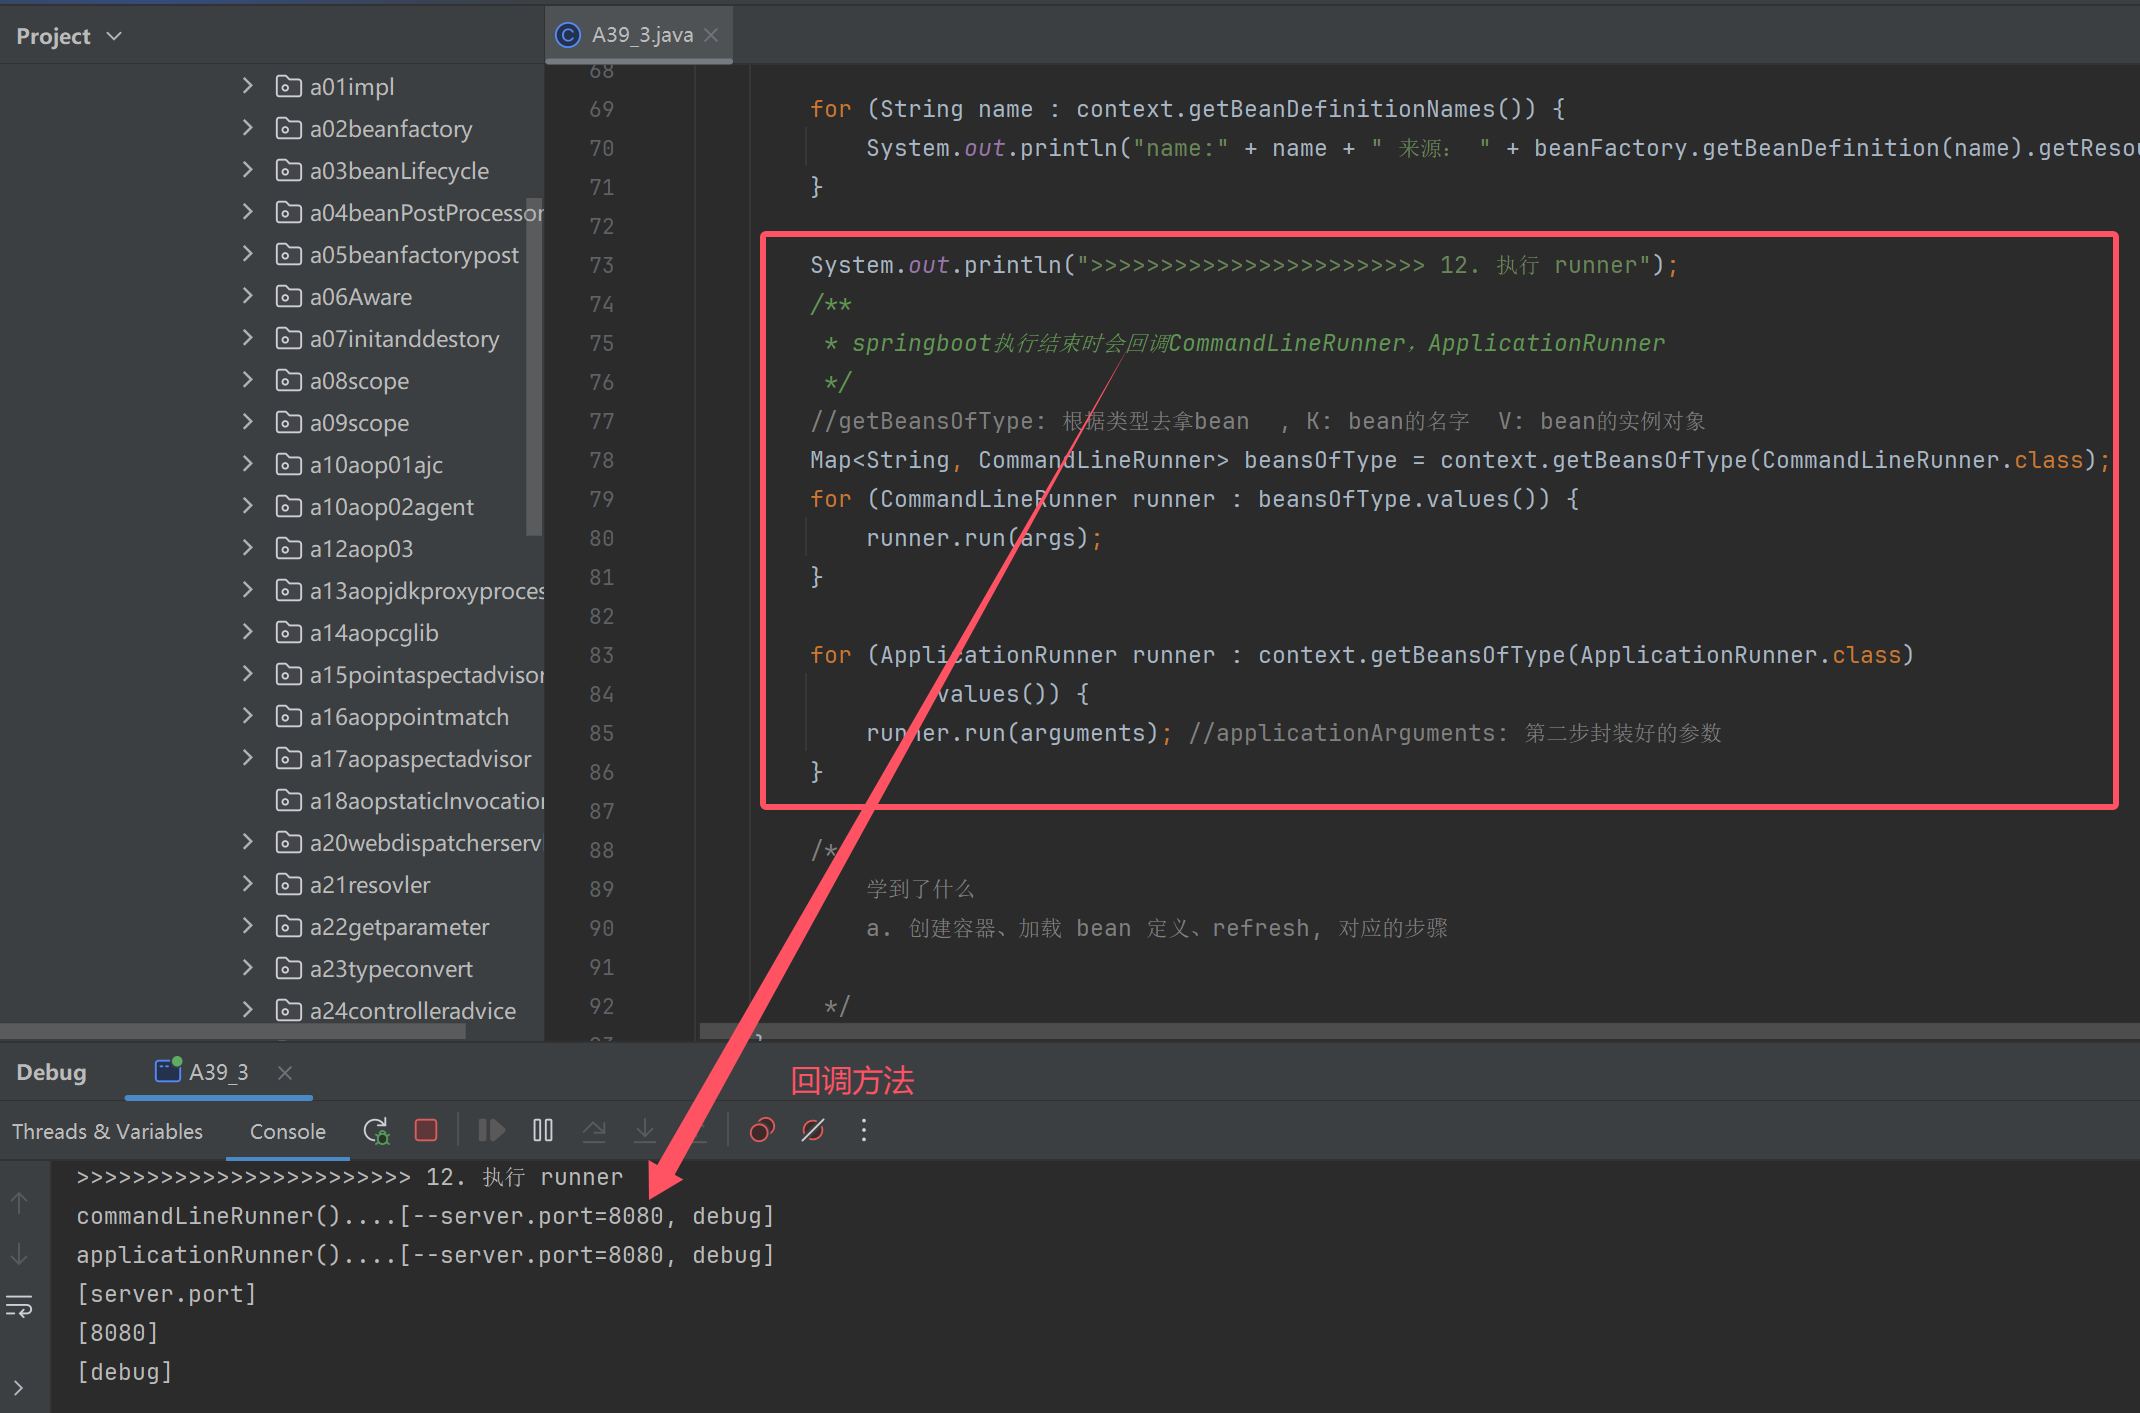Expand the a06Aware folder

pos(248,296)
